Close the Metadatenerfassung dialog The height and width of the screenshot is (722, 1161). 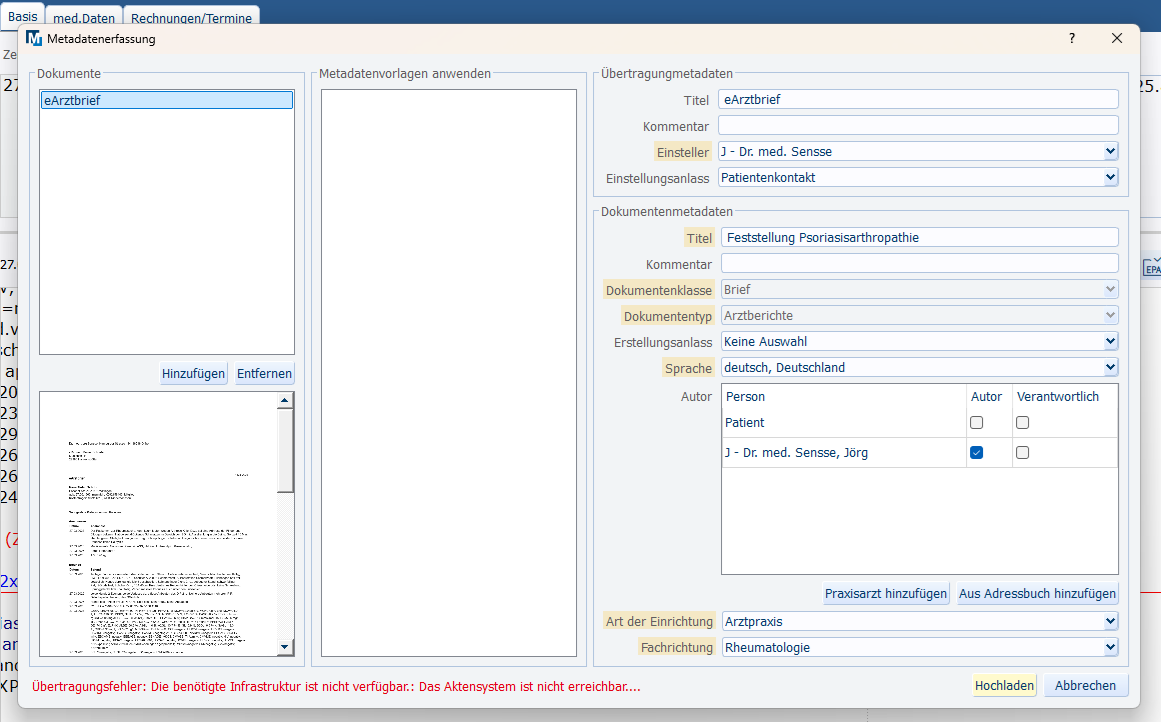[x=1117, y=39]
